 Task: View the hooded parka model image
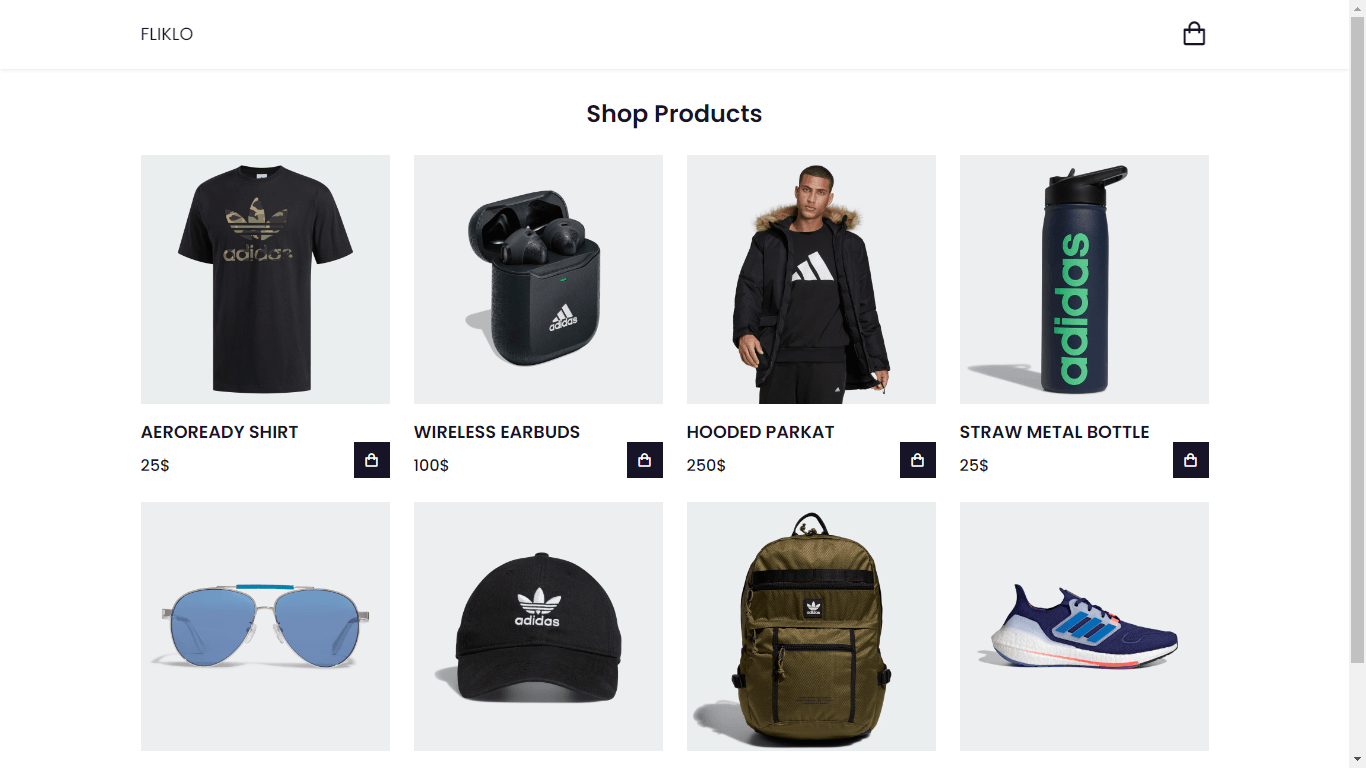coord(811,279)
